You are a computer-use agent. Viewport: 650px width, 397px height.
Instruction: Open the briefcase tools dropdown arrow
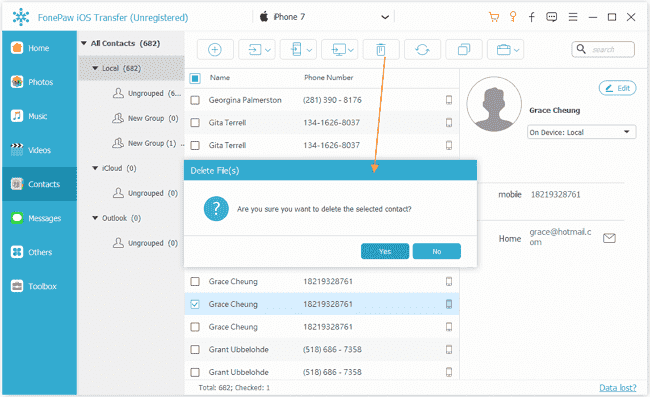click(517, 50)
